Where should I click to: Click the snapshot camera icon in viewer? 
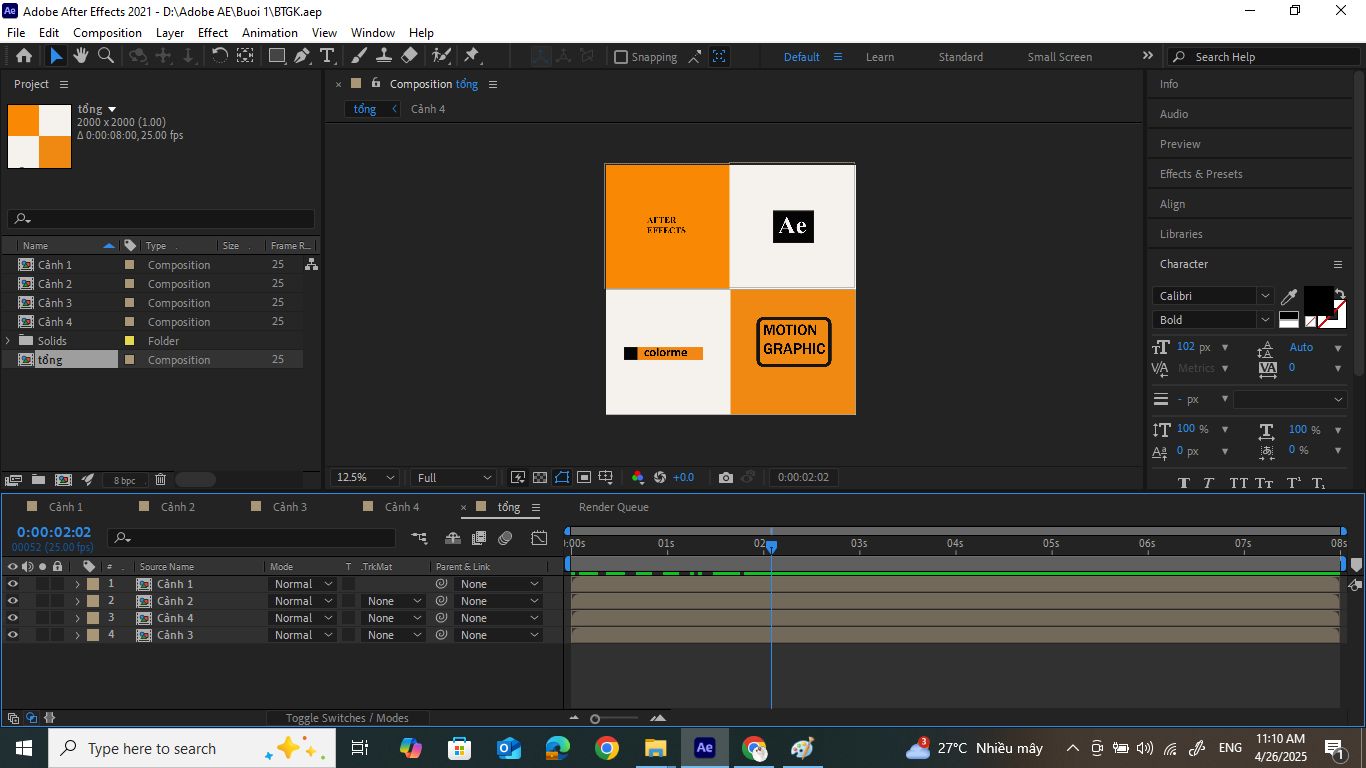pos(726,477)
